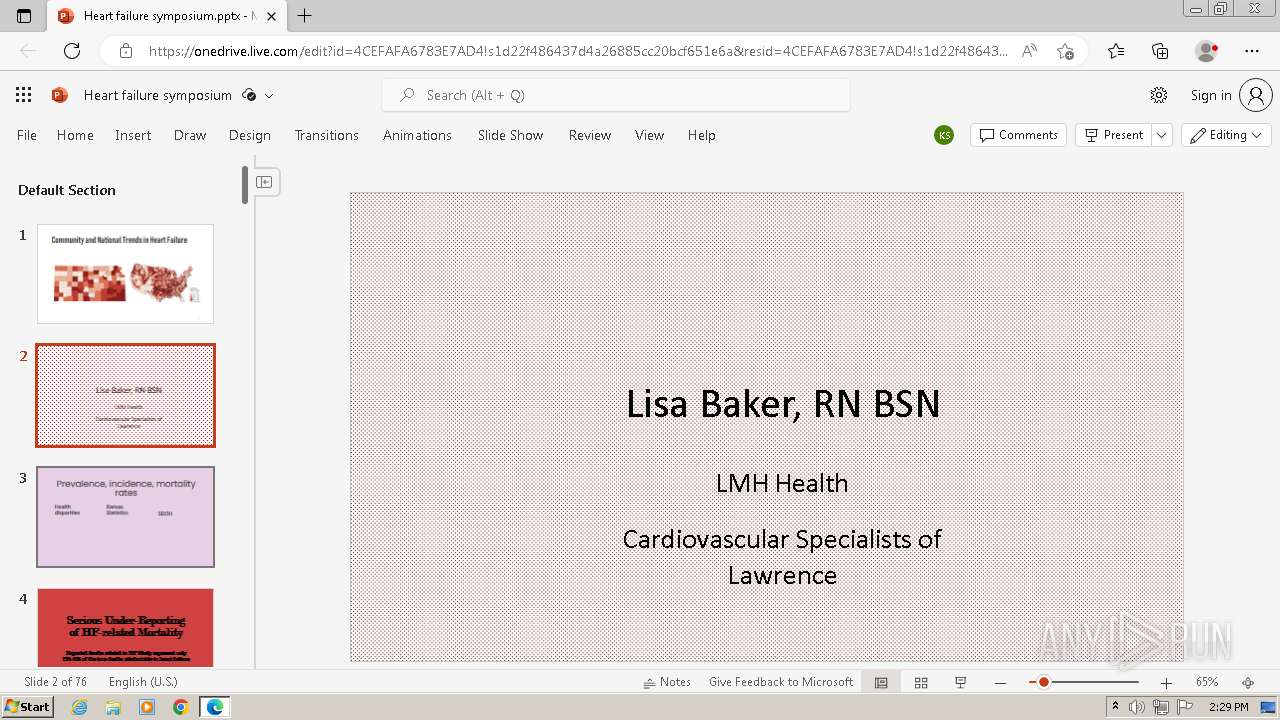The image size is (1280, 720).
Task: Adjust the zoom slider handle
Action: pyautogui.click(x=1043, y=682)
